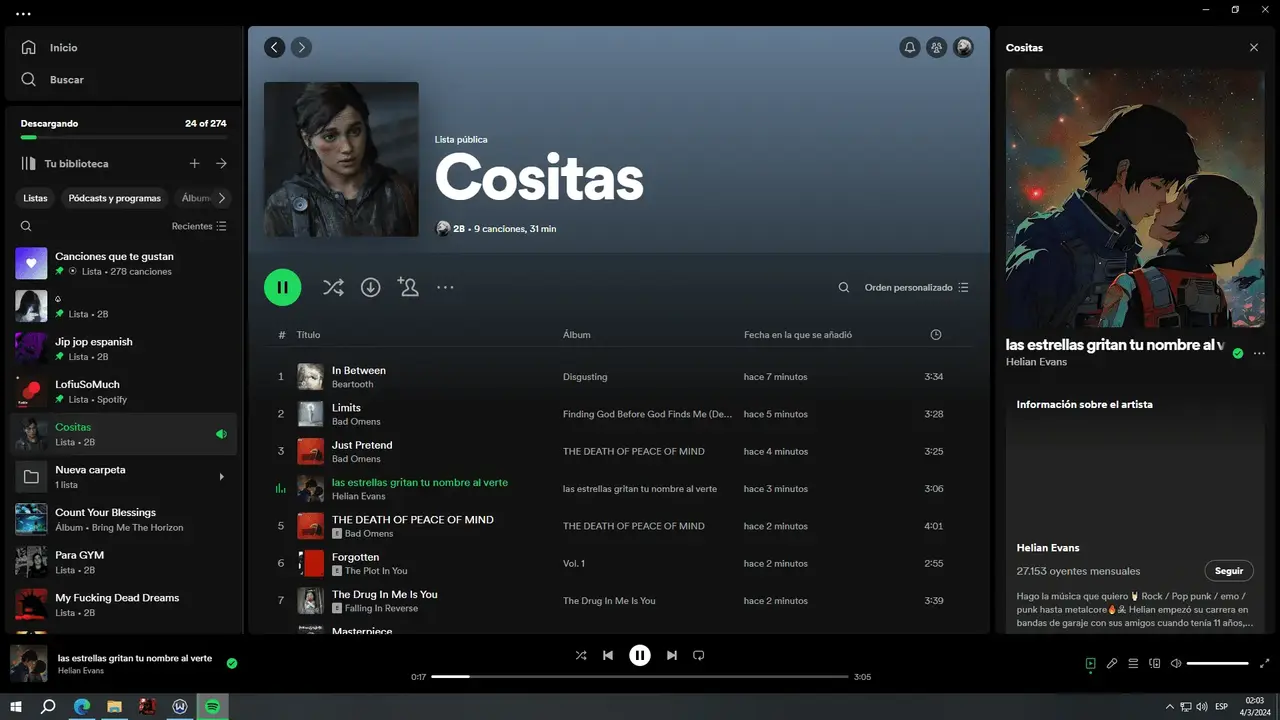Connect to a device

pos(1154,663)
